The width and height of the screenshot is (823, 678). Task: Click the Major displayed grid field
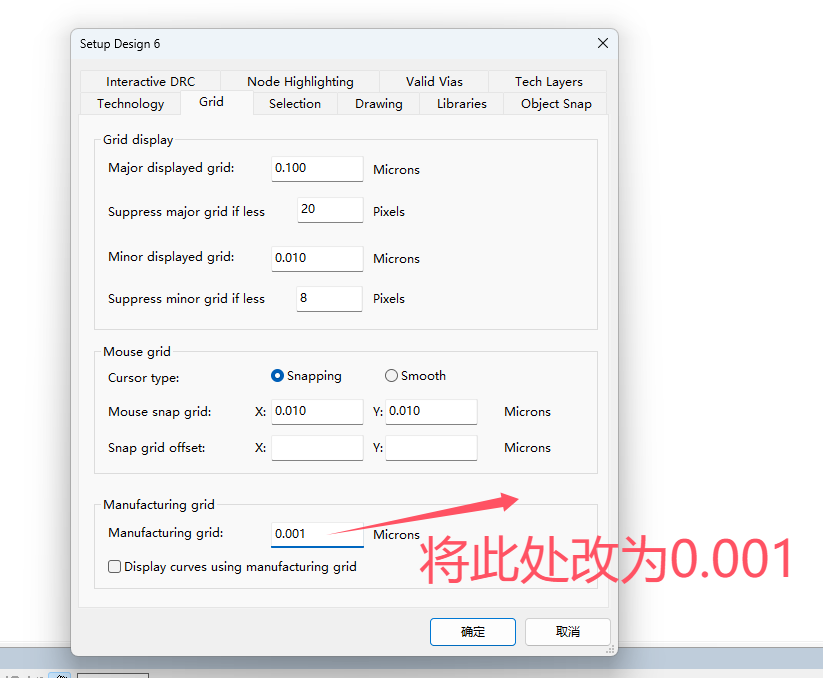point(317,169)
